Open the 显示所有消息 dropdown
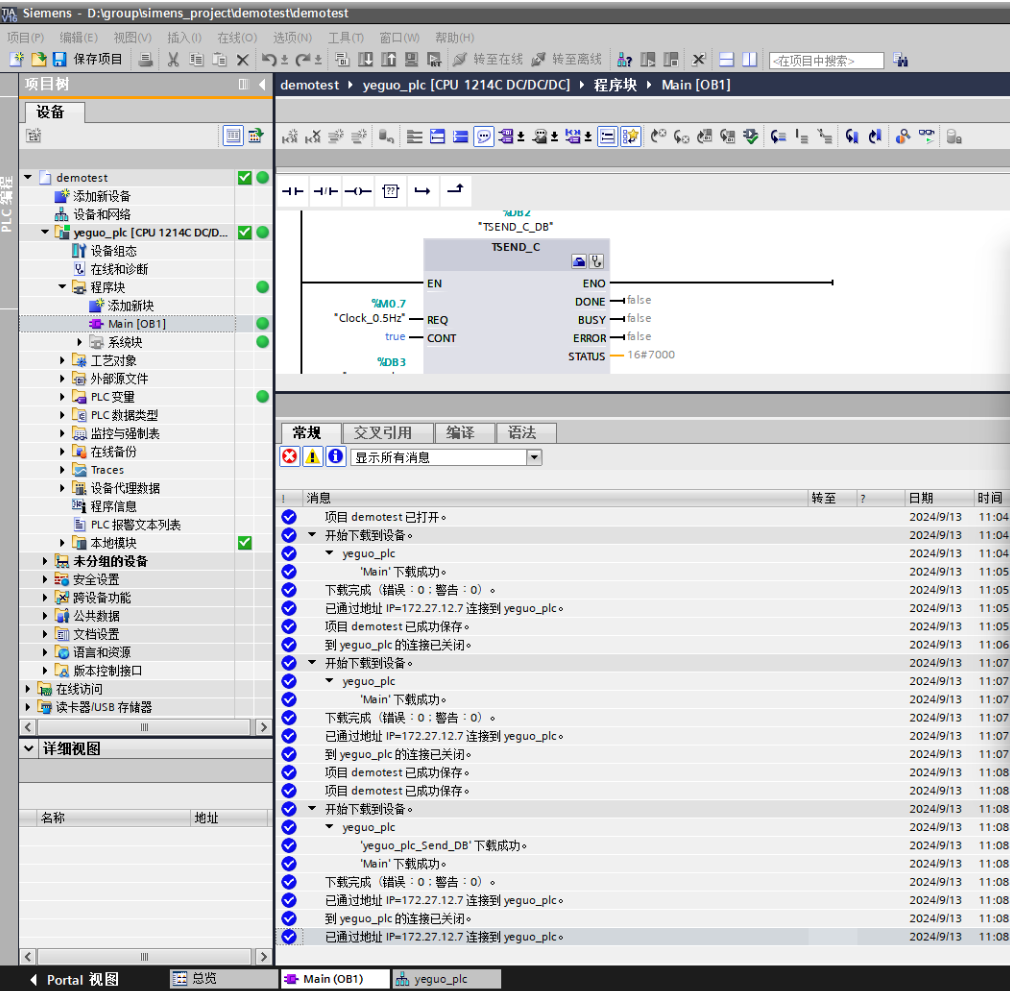The image size is (1010, 991). 534,457
